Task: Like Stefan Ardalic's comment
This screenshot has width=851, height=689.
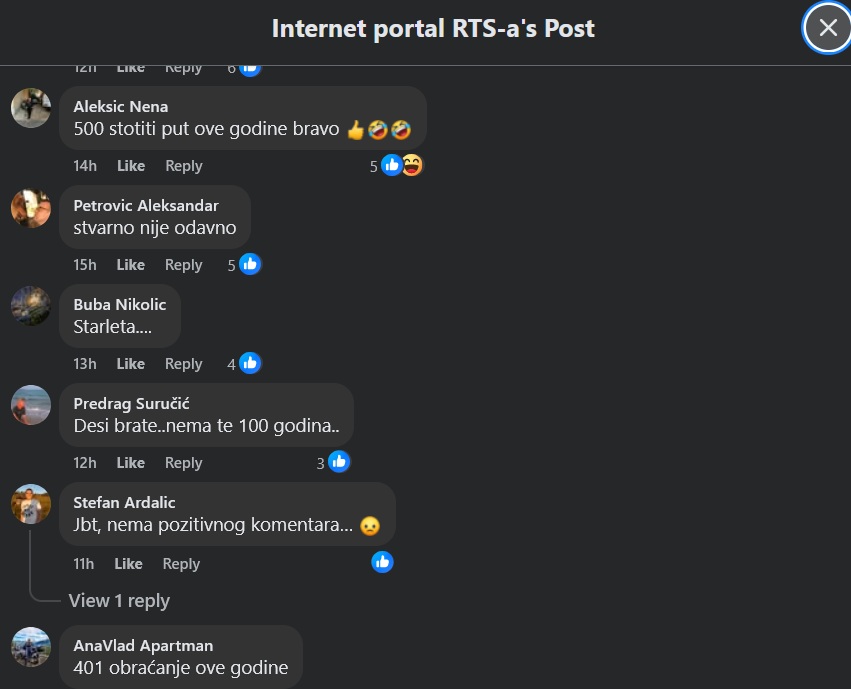Action: pos(128,564)
